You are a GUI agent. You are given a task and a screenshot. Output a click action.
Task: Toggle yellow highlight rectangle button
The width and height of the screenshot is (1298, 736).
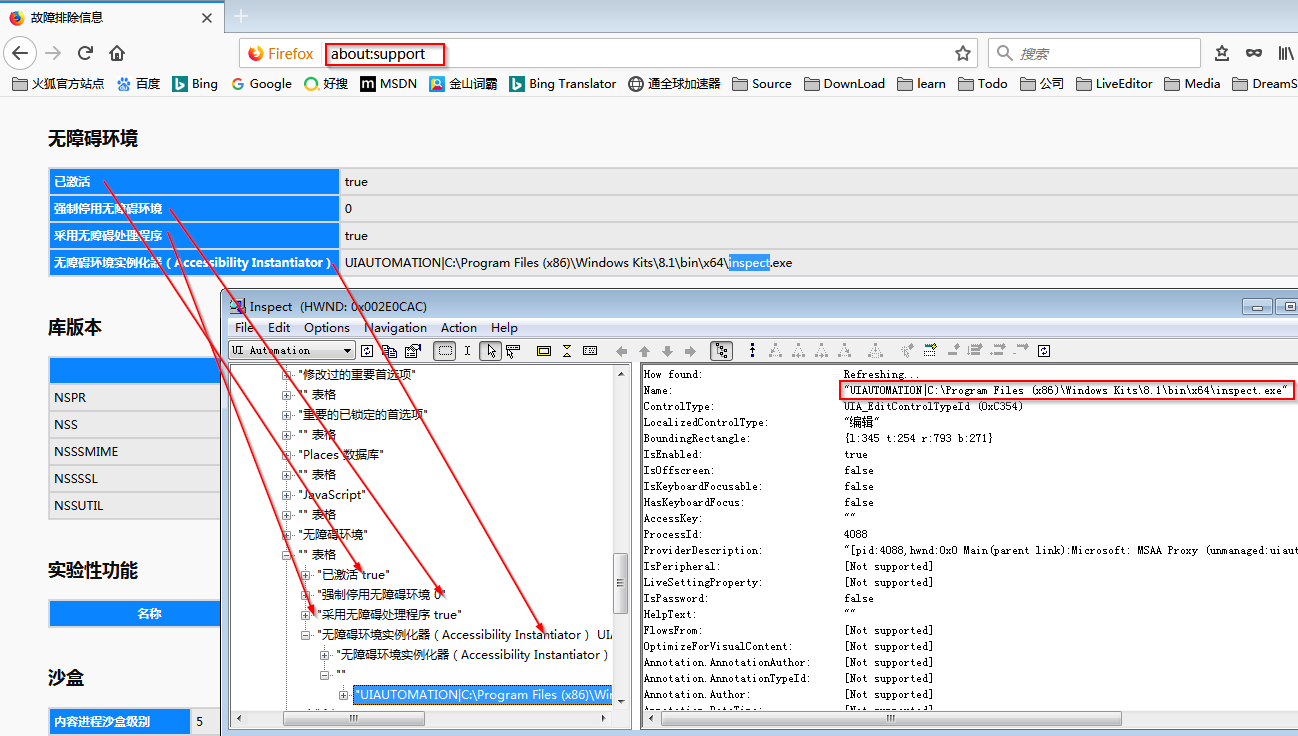point(544,351)
